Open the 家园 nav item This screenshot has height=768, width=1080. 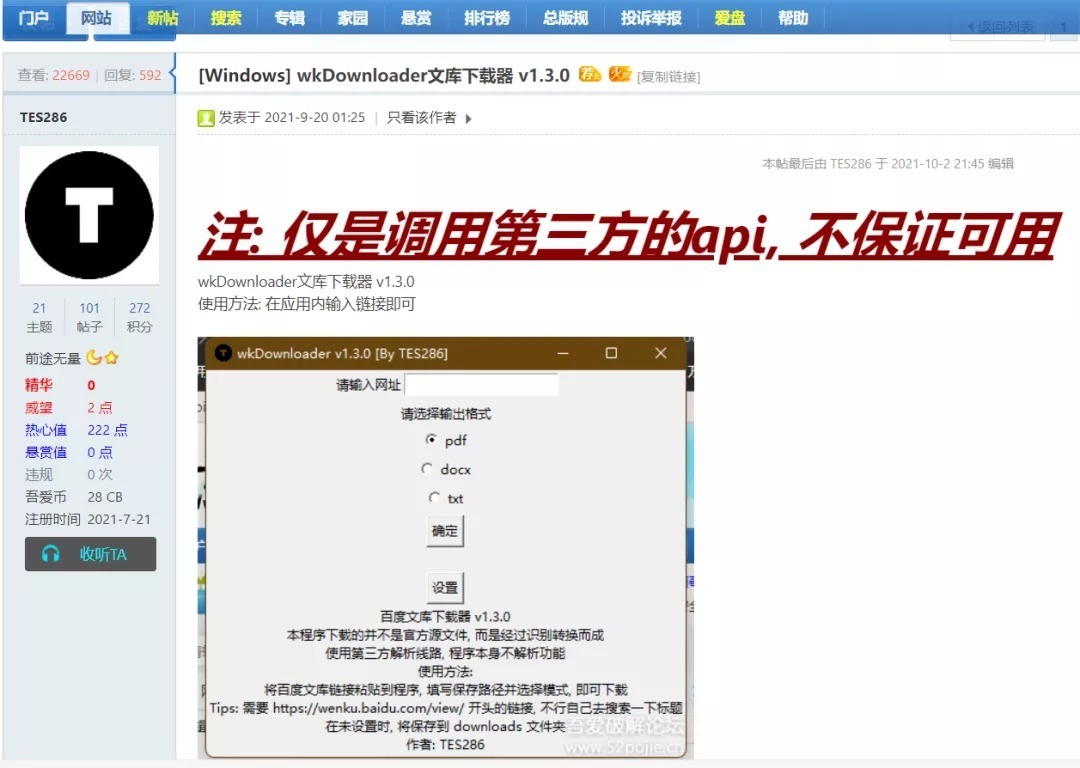point(353,18)
